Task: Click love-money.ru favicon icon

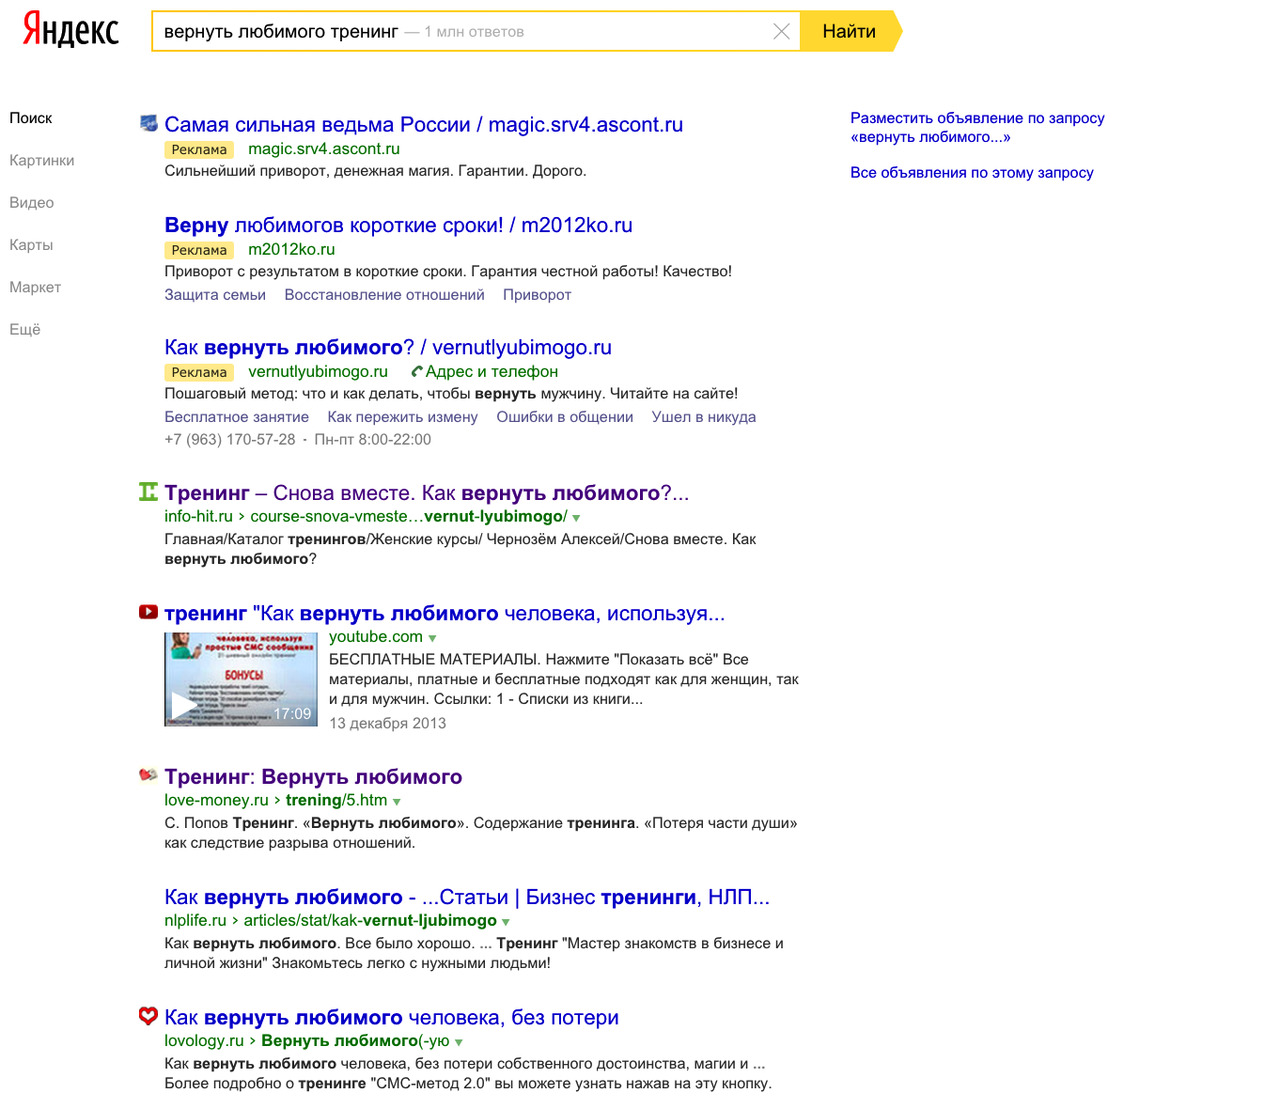Action: click(x=148, y=775)
